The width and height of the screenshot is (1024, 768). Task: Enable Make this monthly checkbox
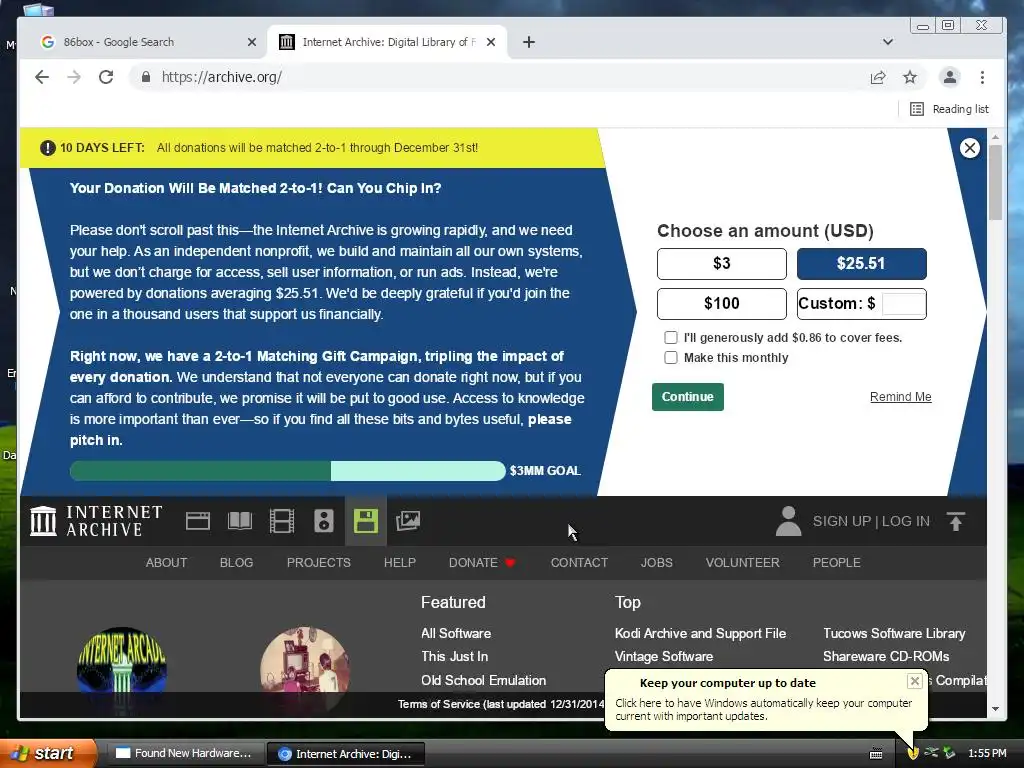click(x=671, y=358)
